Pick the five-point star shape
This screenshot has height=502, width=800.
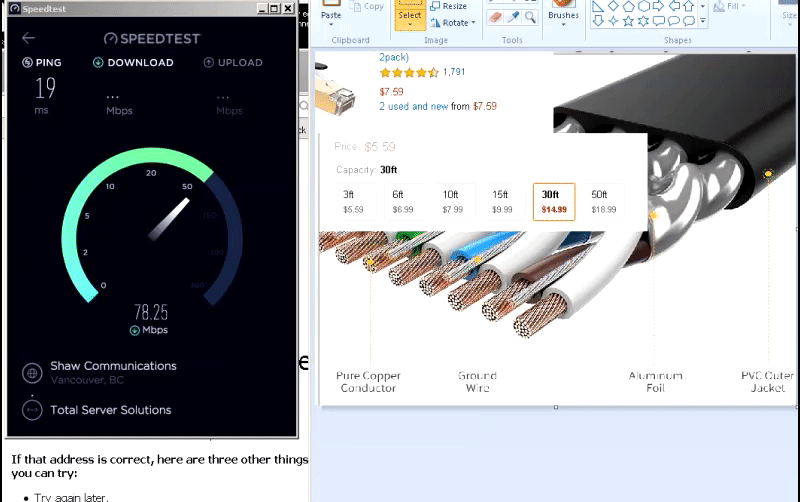tap(629, 21)
